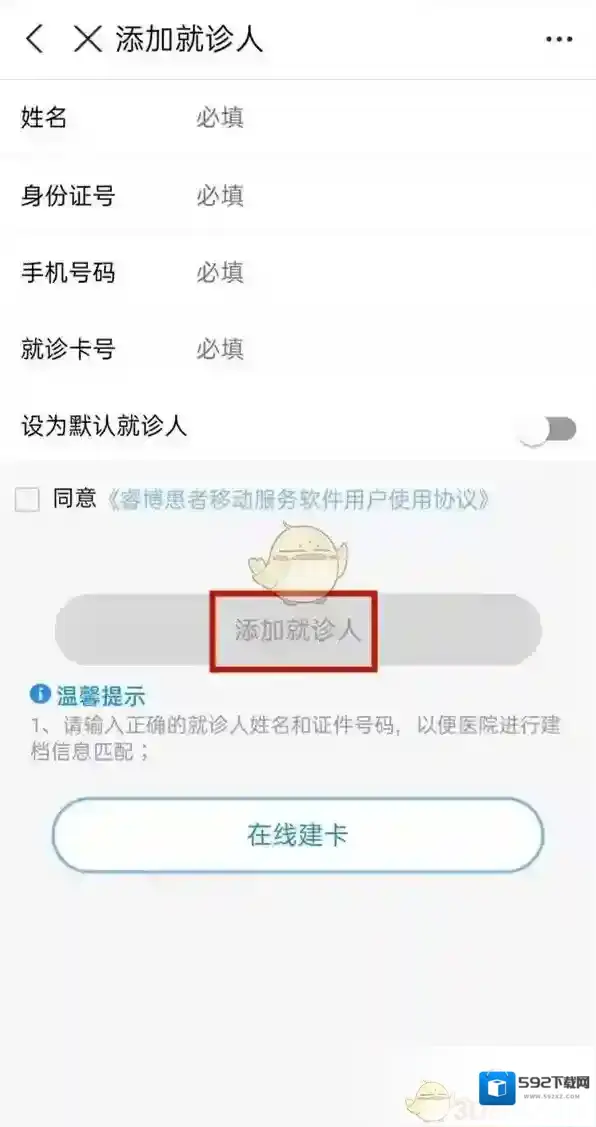Image resolution: width=596 pixels, height=1127 pixels.
Task: Check the 同意 agreement checkbox
Action: [27, 499]
